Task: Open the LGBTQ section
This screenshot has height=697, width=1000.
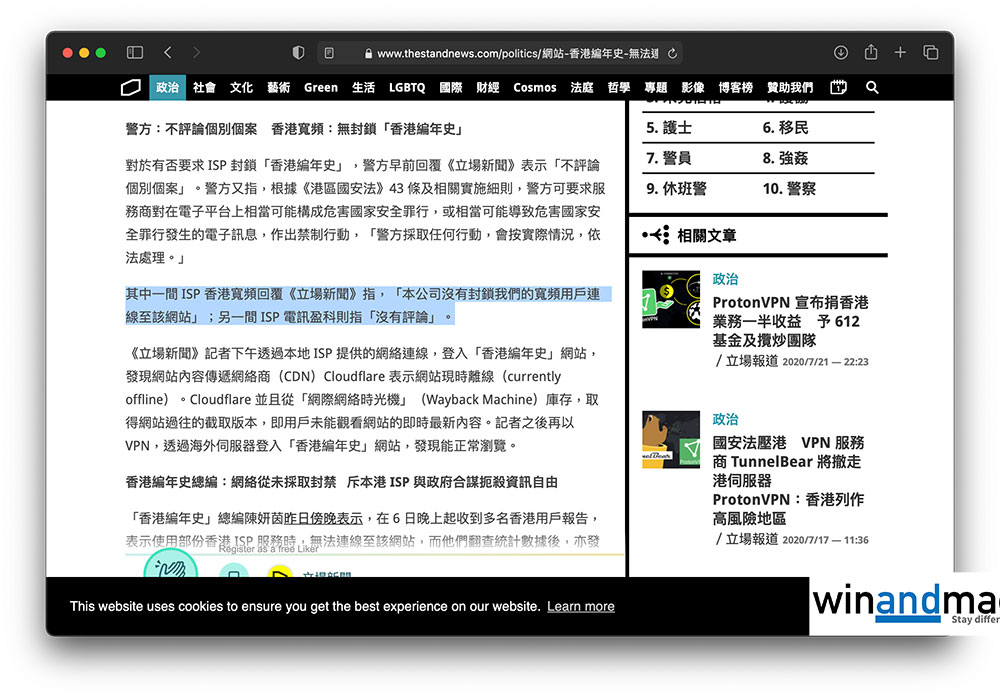Action: tap(407, 88)
